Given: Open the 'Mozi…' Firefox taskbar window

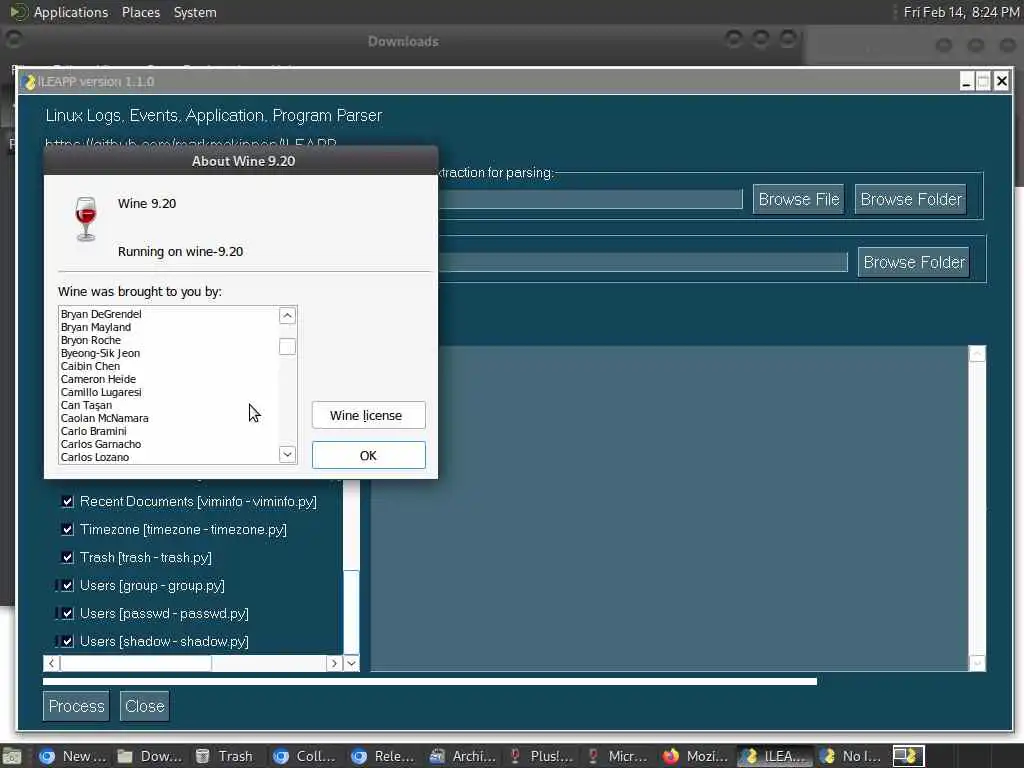Looking at the screenshot, I should (x=695, y=756).
